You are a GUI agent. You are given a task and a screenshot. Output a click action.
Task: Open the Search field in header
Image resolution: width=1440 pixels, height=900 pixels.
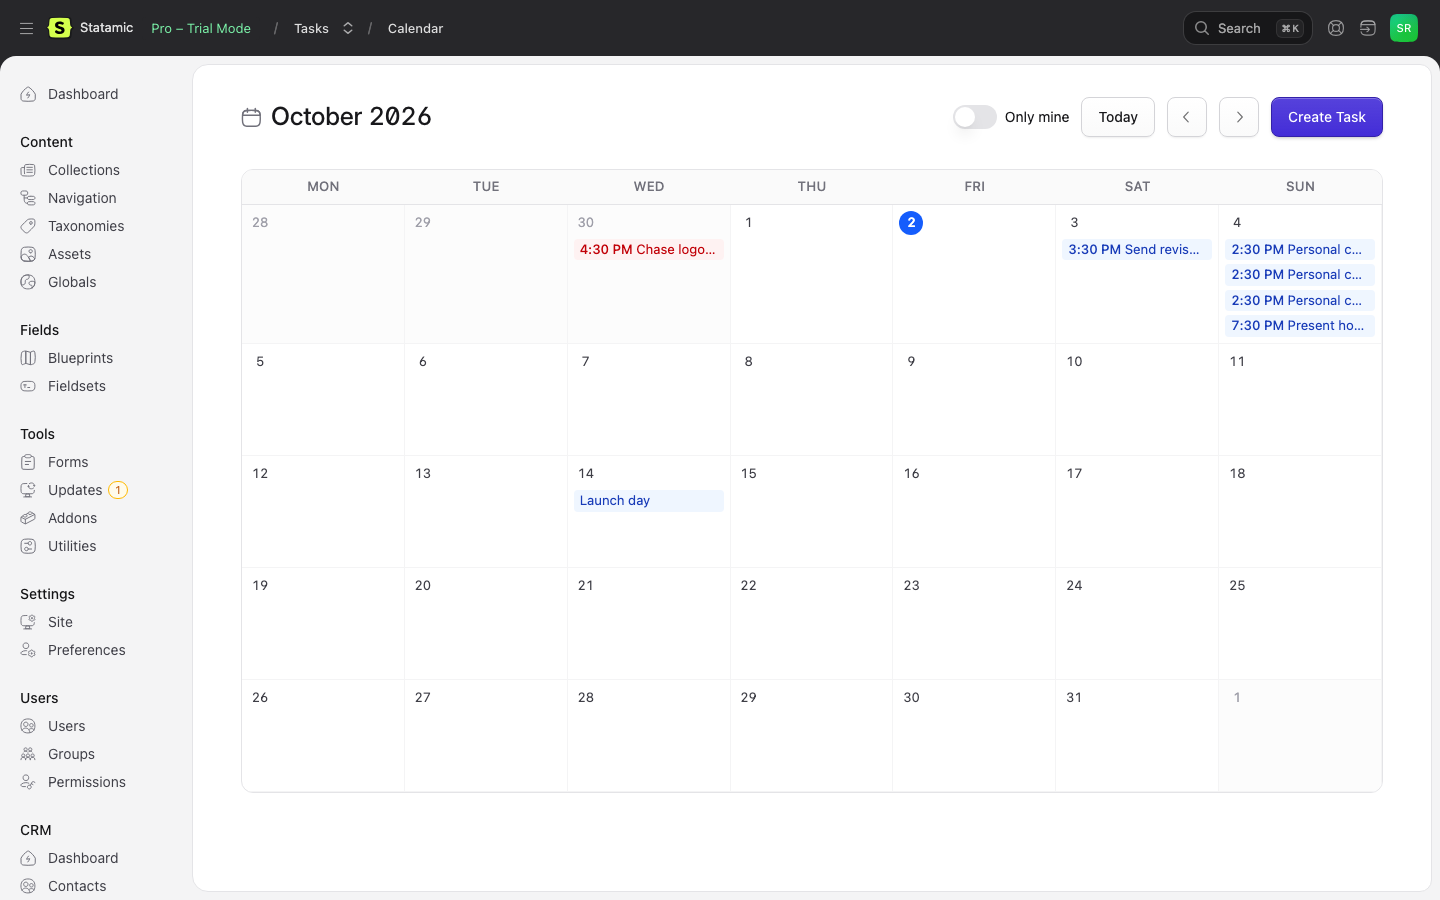[1248, 28]
